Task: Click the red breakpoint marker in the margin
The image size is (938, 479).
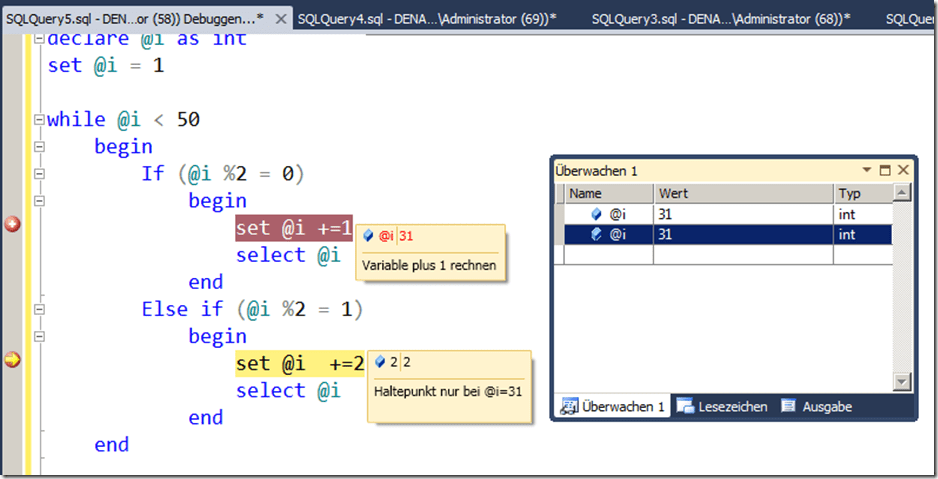Action: (13, 224)
